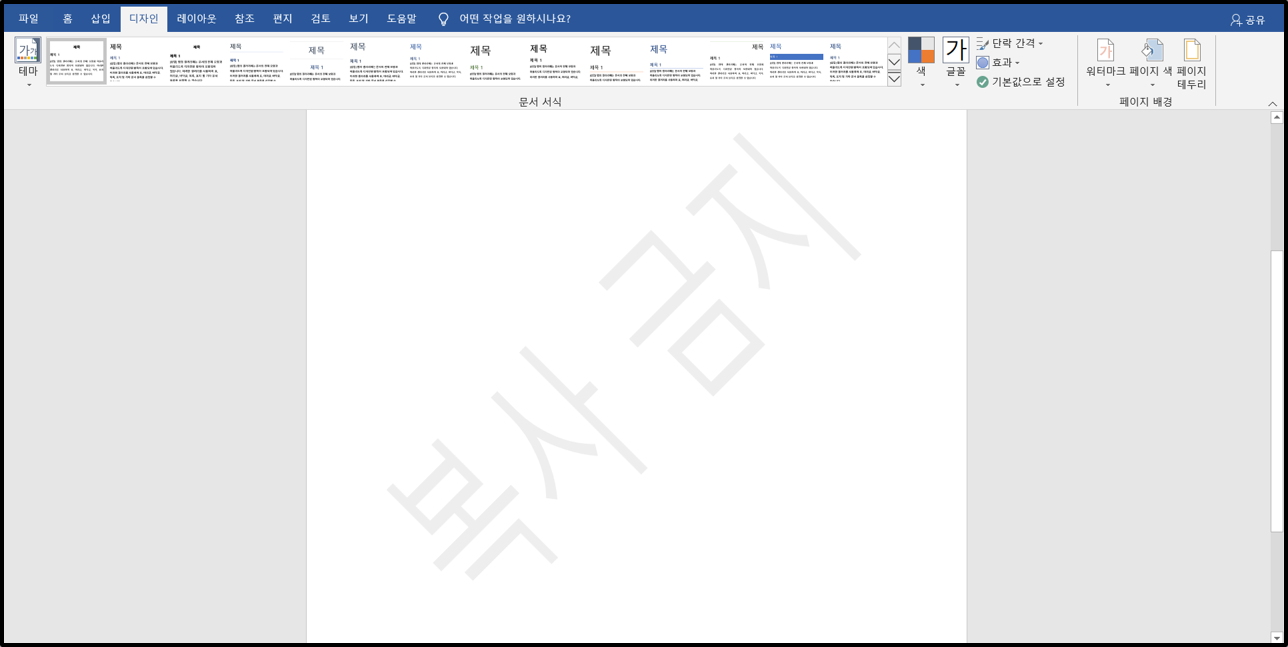Select style set with right-aligned 제목 title
This screenshot has height=647, width=1288.
(x=736, y=62)
